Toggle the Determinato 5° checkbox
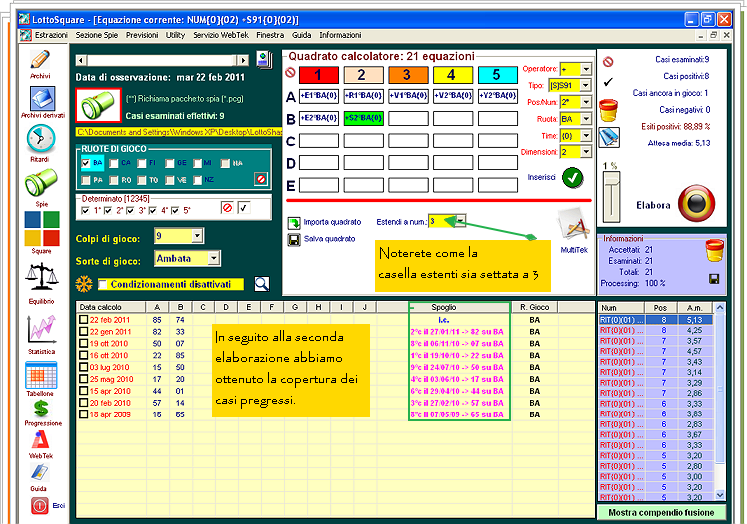This screenshot has width=747, height=524. point(175,210)
